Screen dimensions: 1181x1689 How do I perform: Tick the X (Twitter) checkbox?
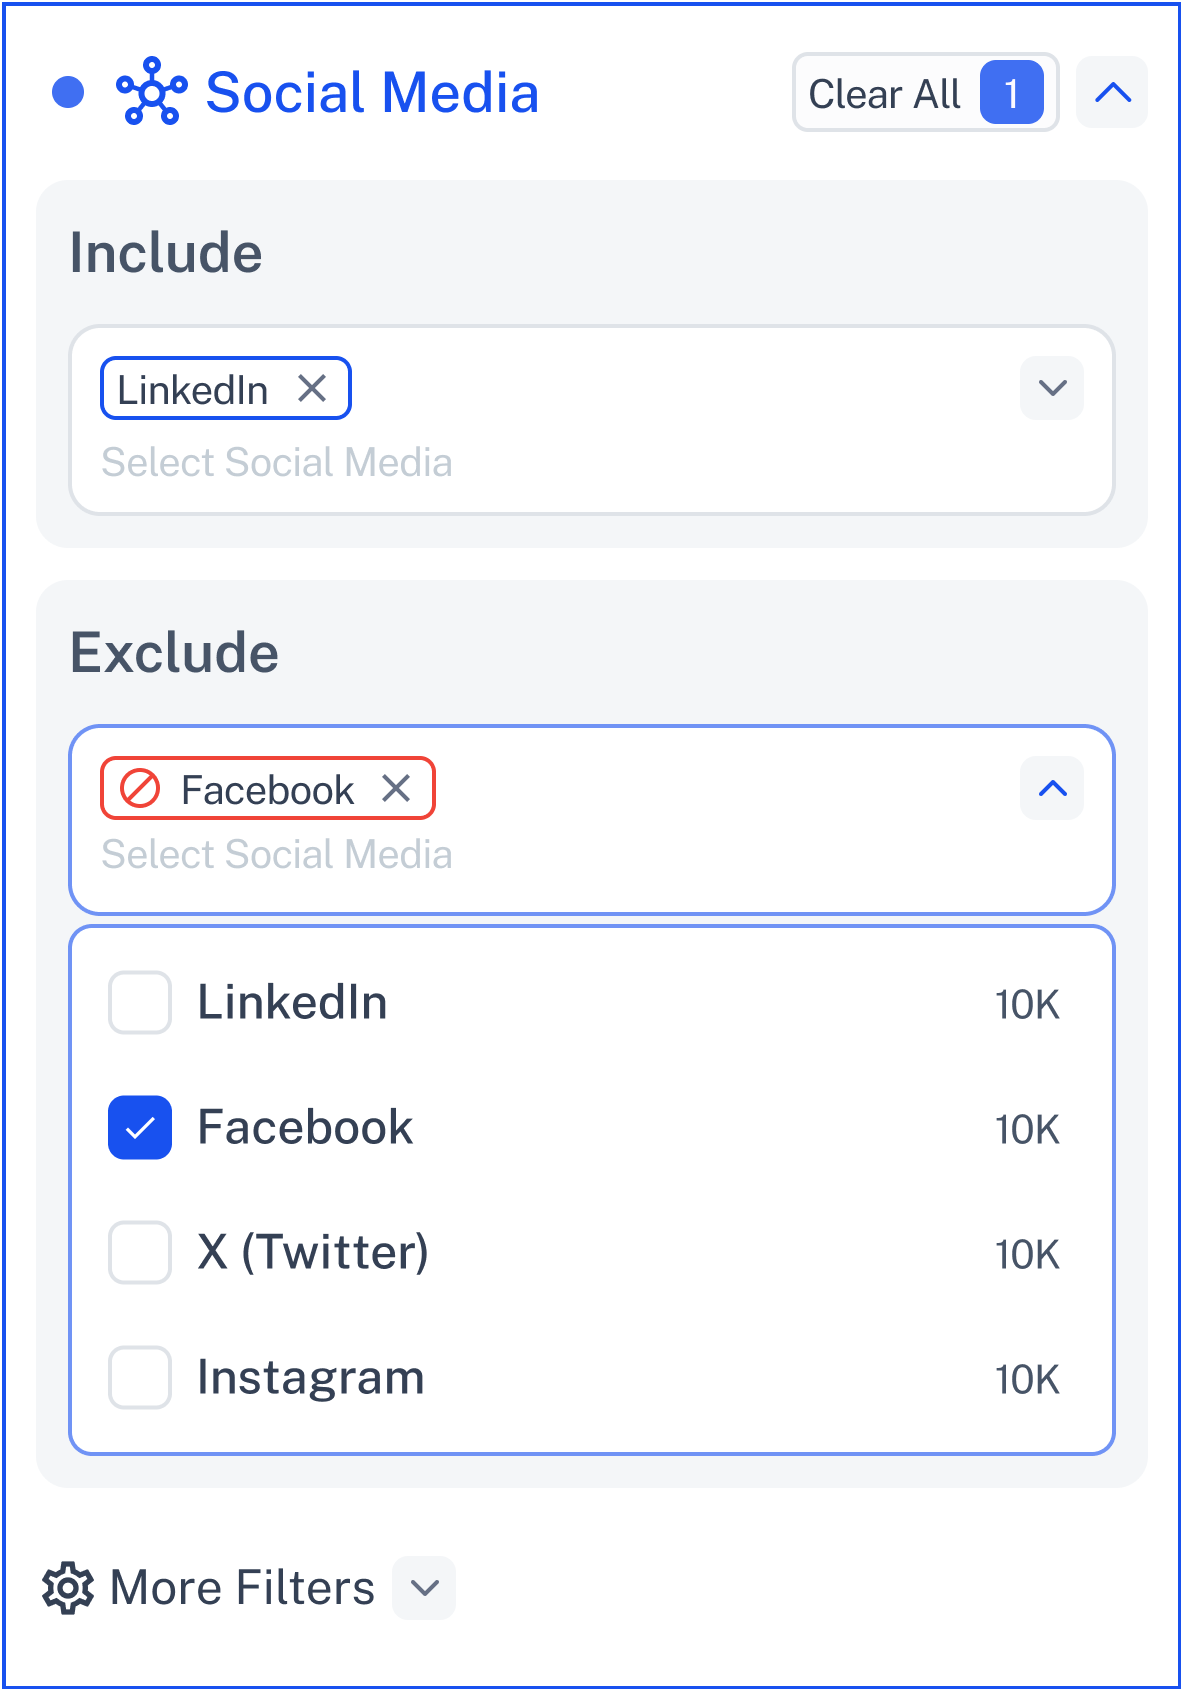140,1252
